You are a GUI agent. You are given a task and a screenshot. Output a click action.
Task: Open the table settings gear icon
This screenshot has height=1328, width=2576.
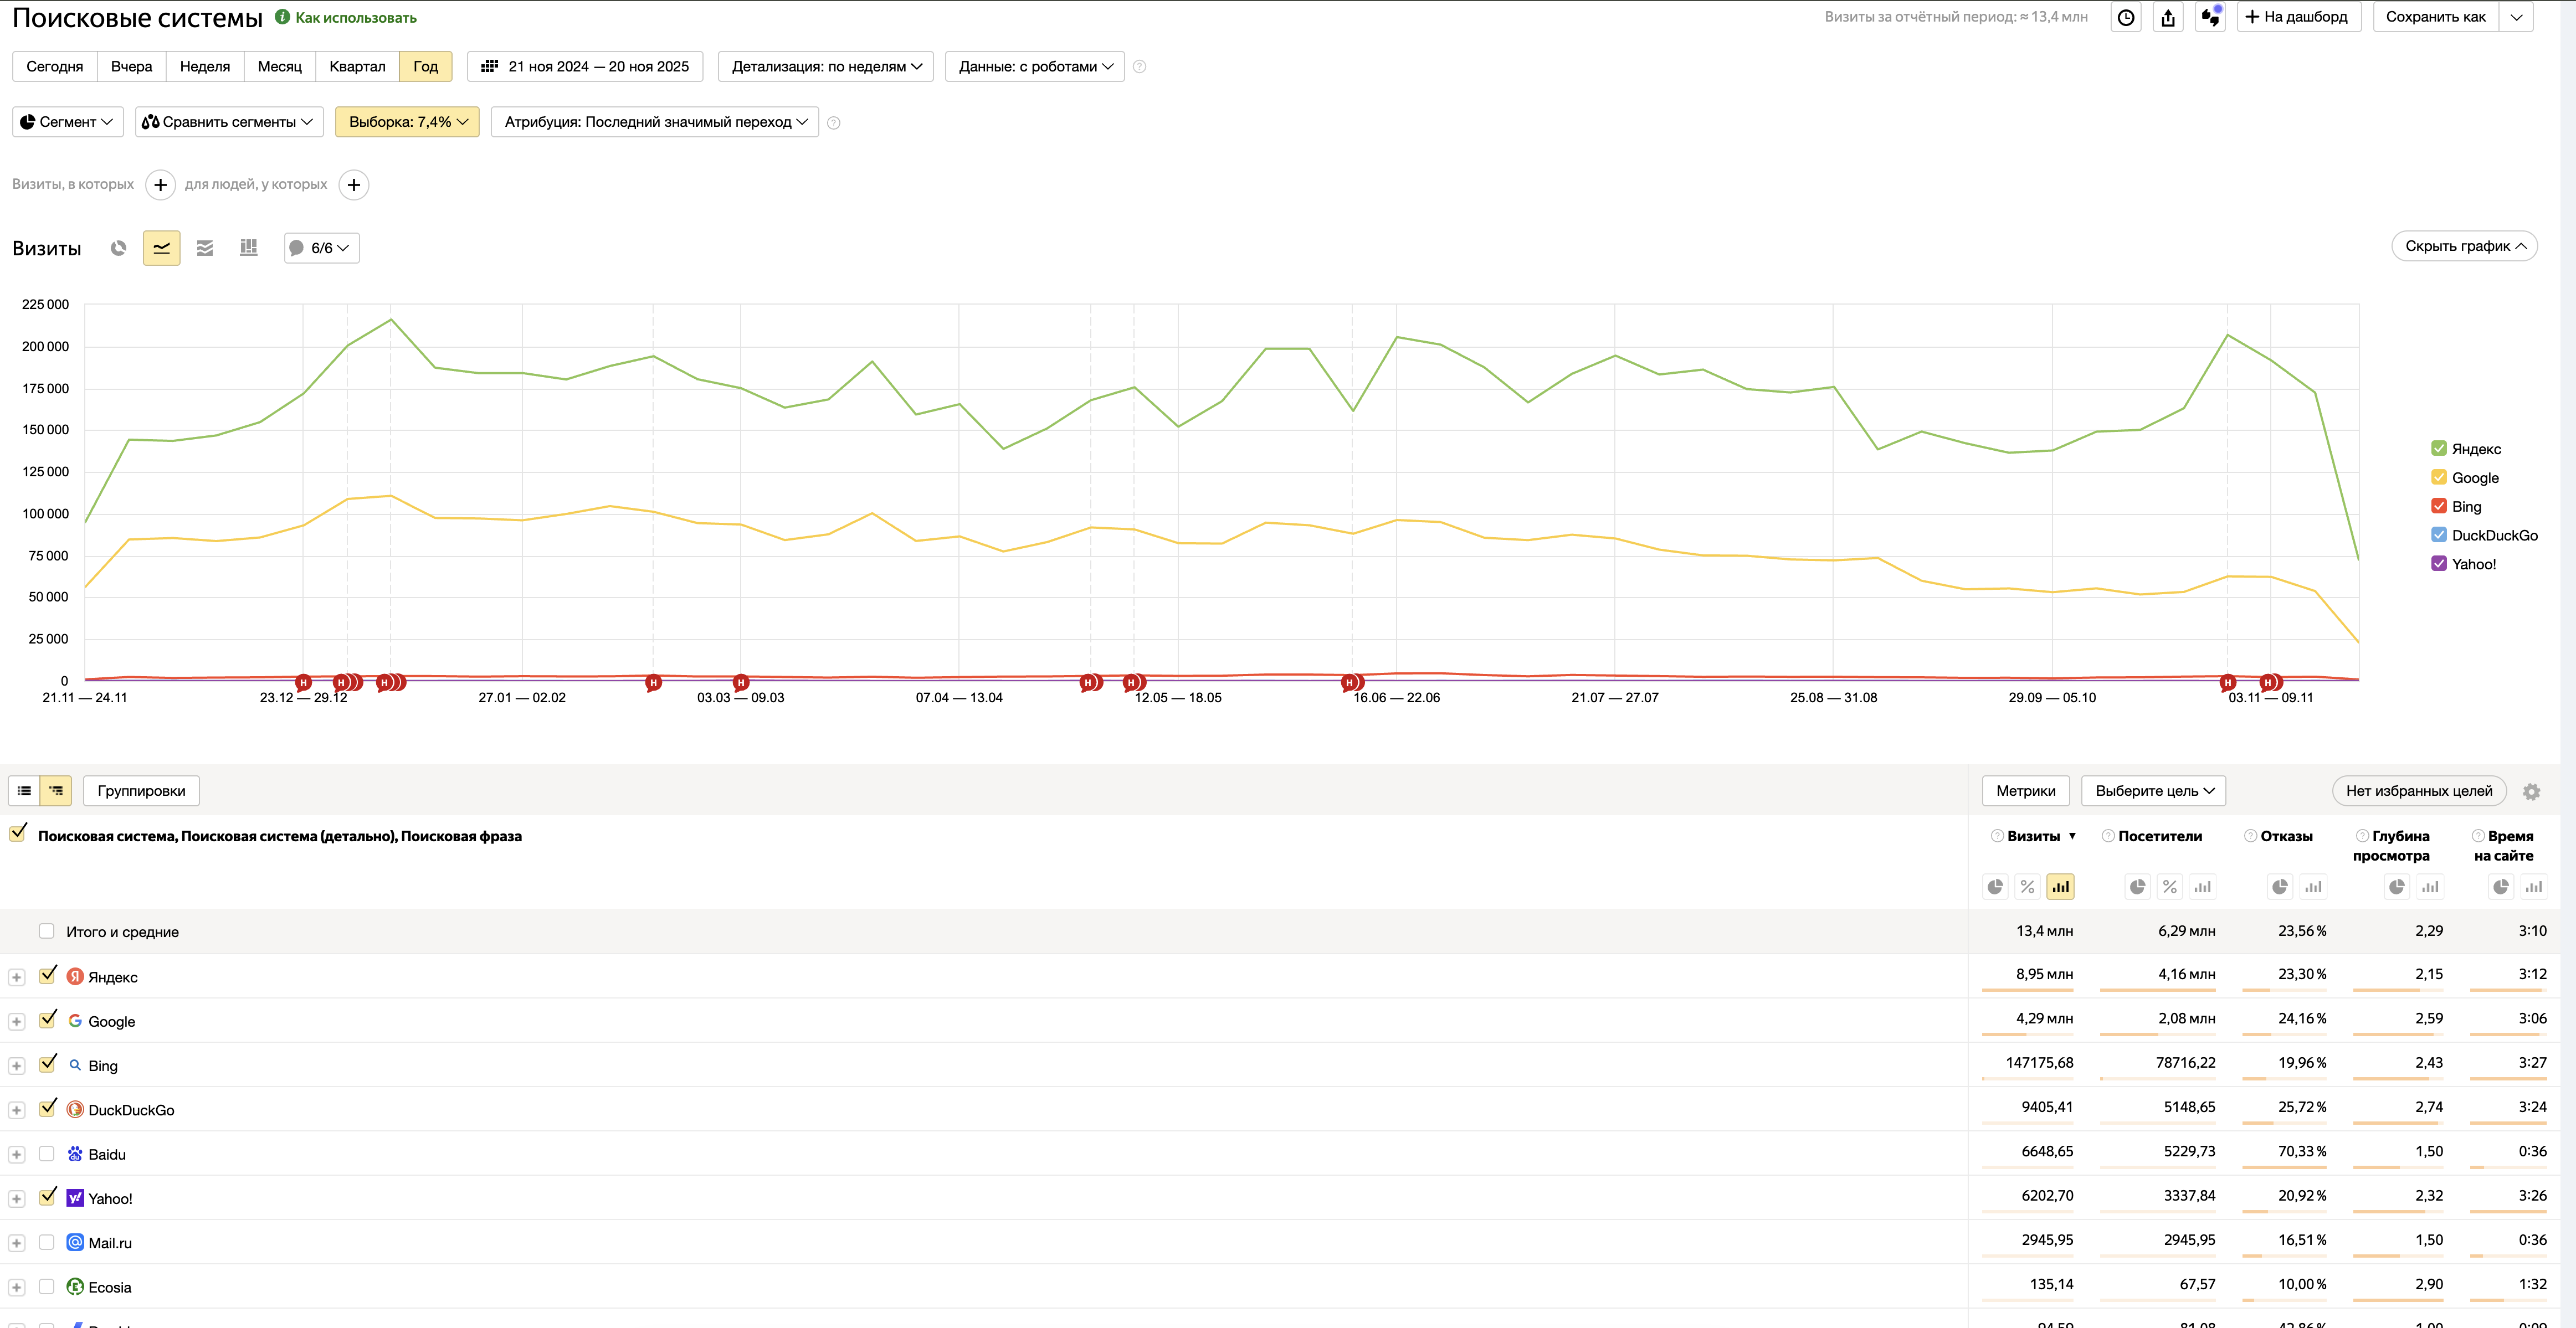pos(2531,791)
